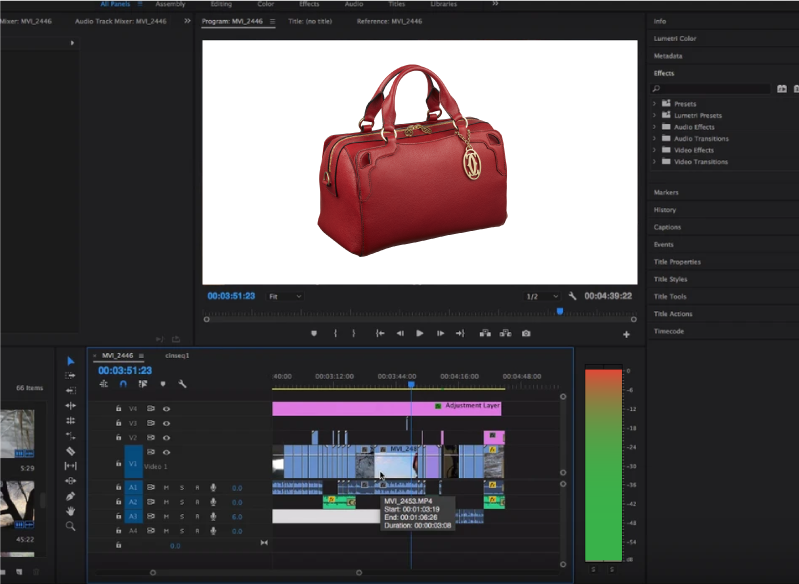This screenshot has height=584, width=799.
Task: Play the sequence in Program monitor
Action: (x=419, y=333)
